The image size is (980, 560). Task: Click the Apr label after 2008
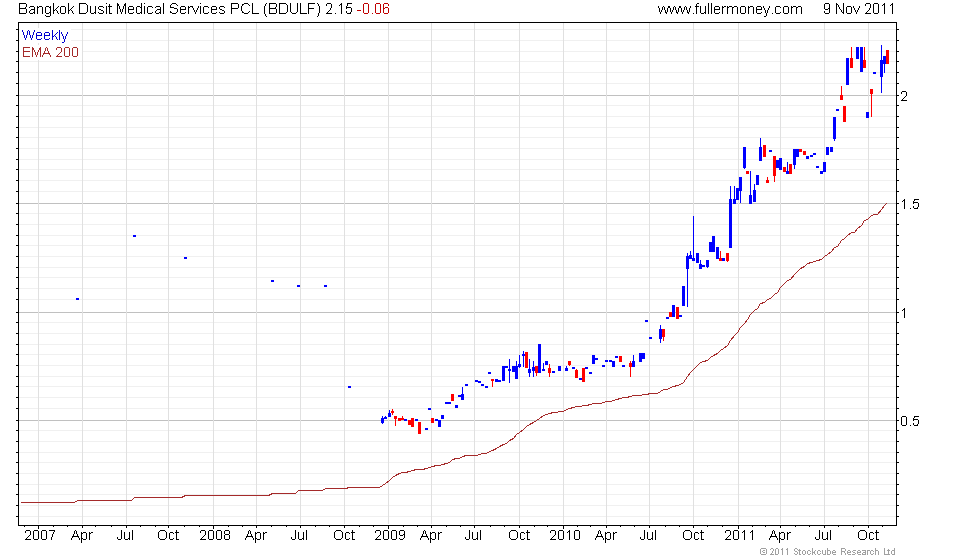256,536
